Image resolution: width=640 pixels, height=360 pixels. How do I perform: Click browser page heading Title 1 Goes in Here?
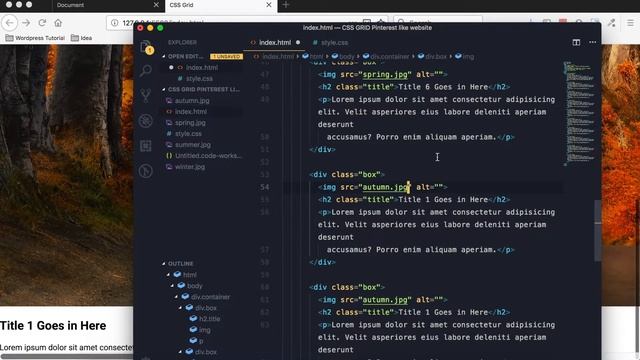(x=53, y=326)
